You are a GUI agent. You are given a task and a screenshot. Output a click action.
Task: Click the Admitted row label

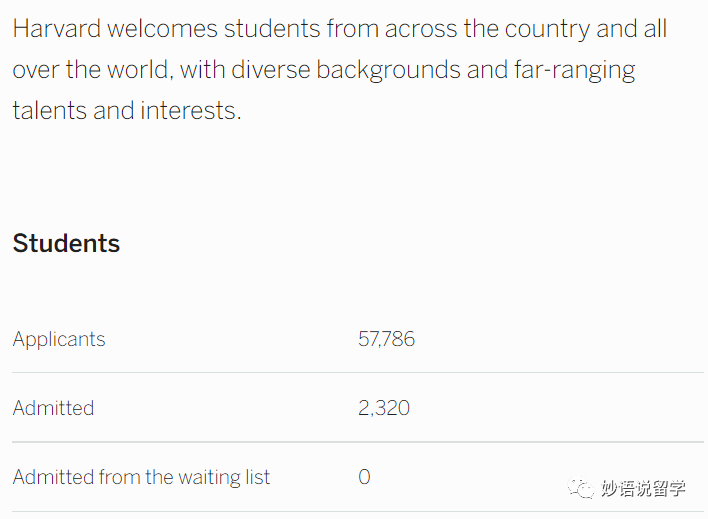point(53,408)
